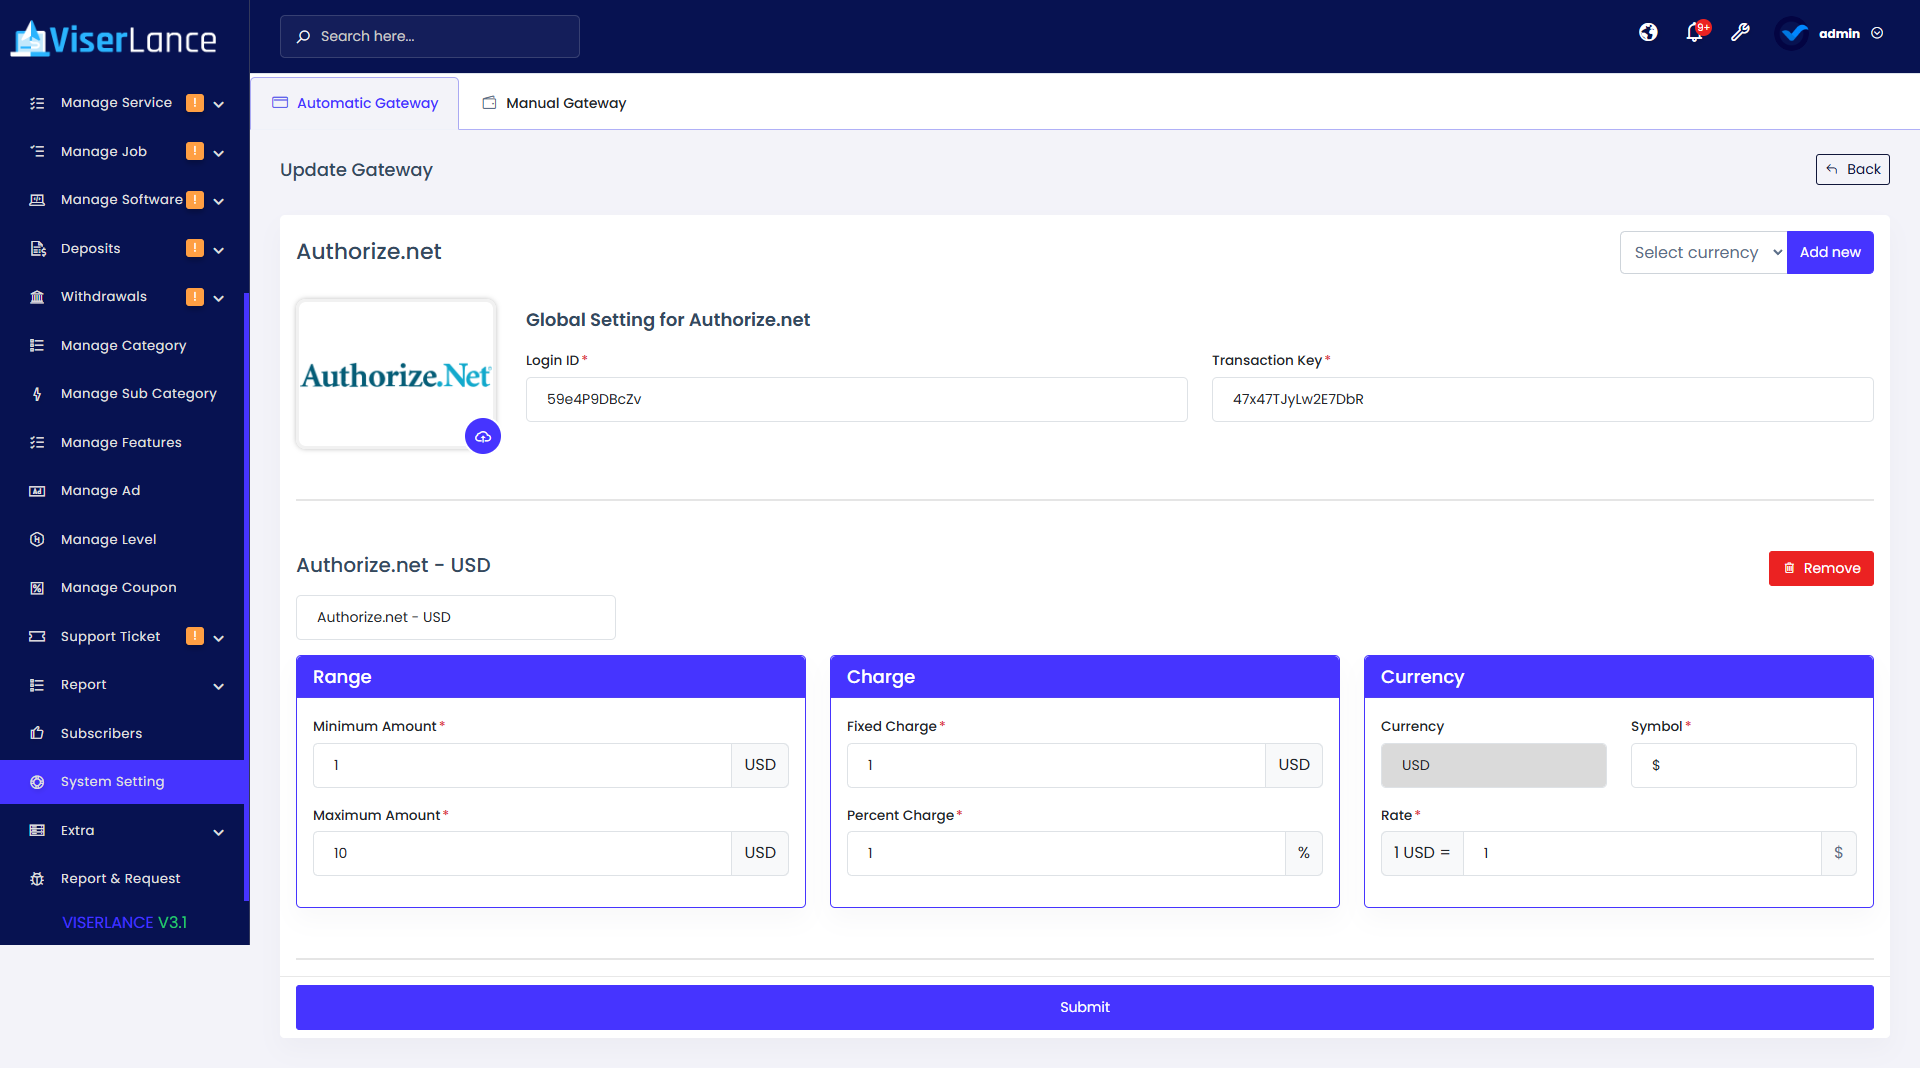Expand the Deposits menu chevron
Viewport: 1920px width, 1068px height.
[x=218, y=250]
